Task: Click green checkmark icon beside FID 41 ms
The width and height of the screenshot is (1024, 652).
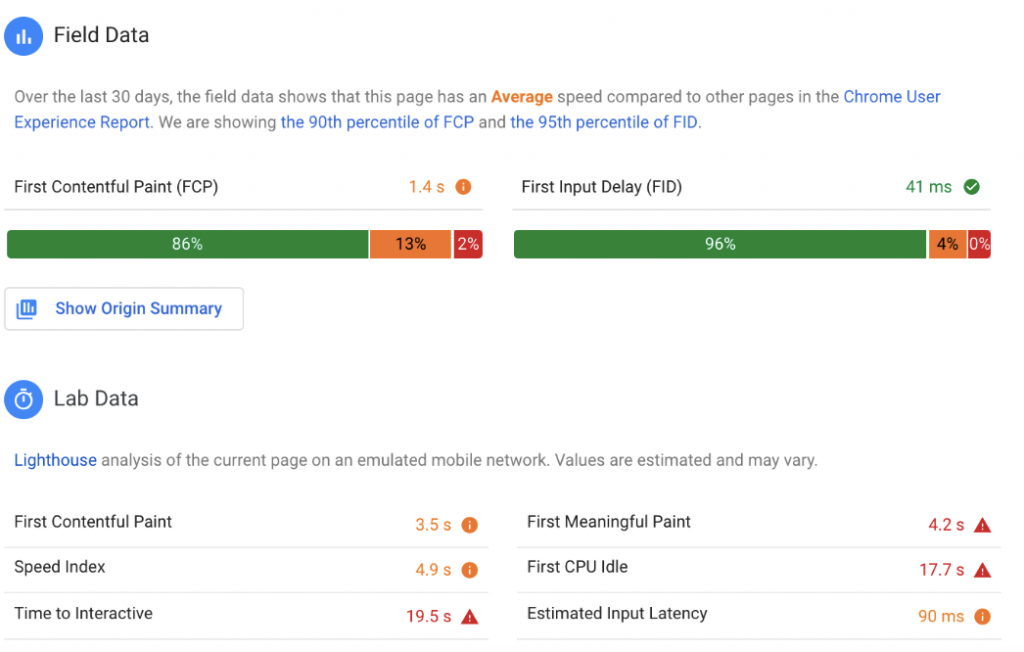Action: click(972, 187)
